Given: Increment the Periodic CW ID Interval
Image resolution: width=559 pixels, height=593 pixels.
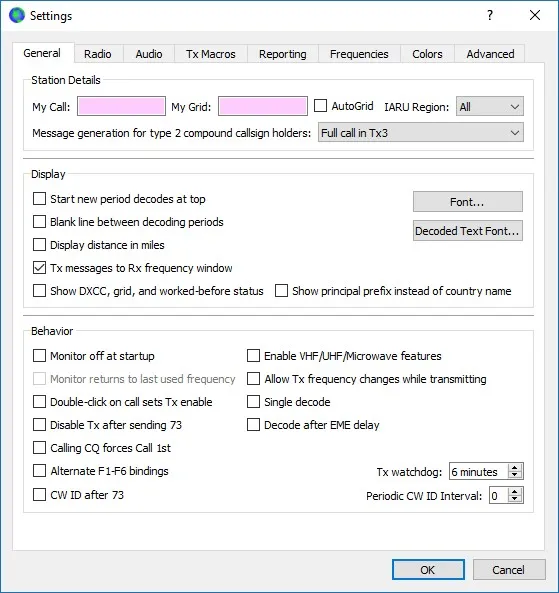Looking at the screenshot, I should pos(514,492).
